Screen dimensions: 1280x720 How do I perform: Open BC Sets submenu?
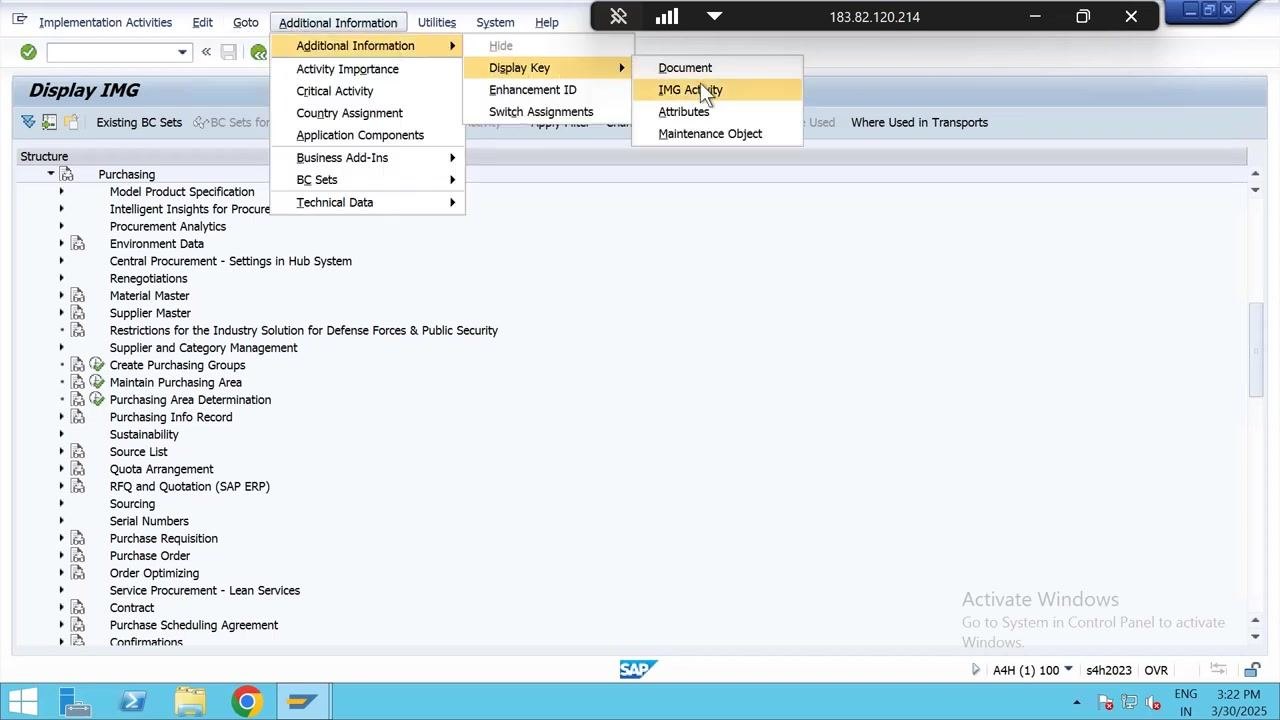click(x=367, y=180)
